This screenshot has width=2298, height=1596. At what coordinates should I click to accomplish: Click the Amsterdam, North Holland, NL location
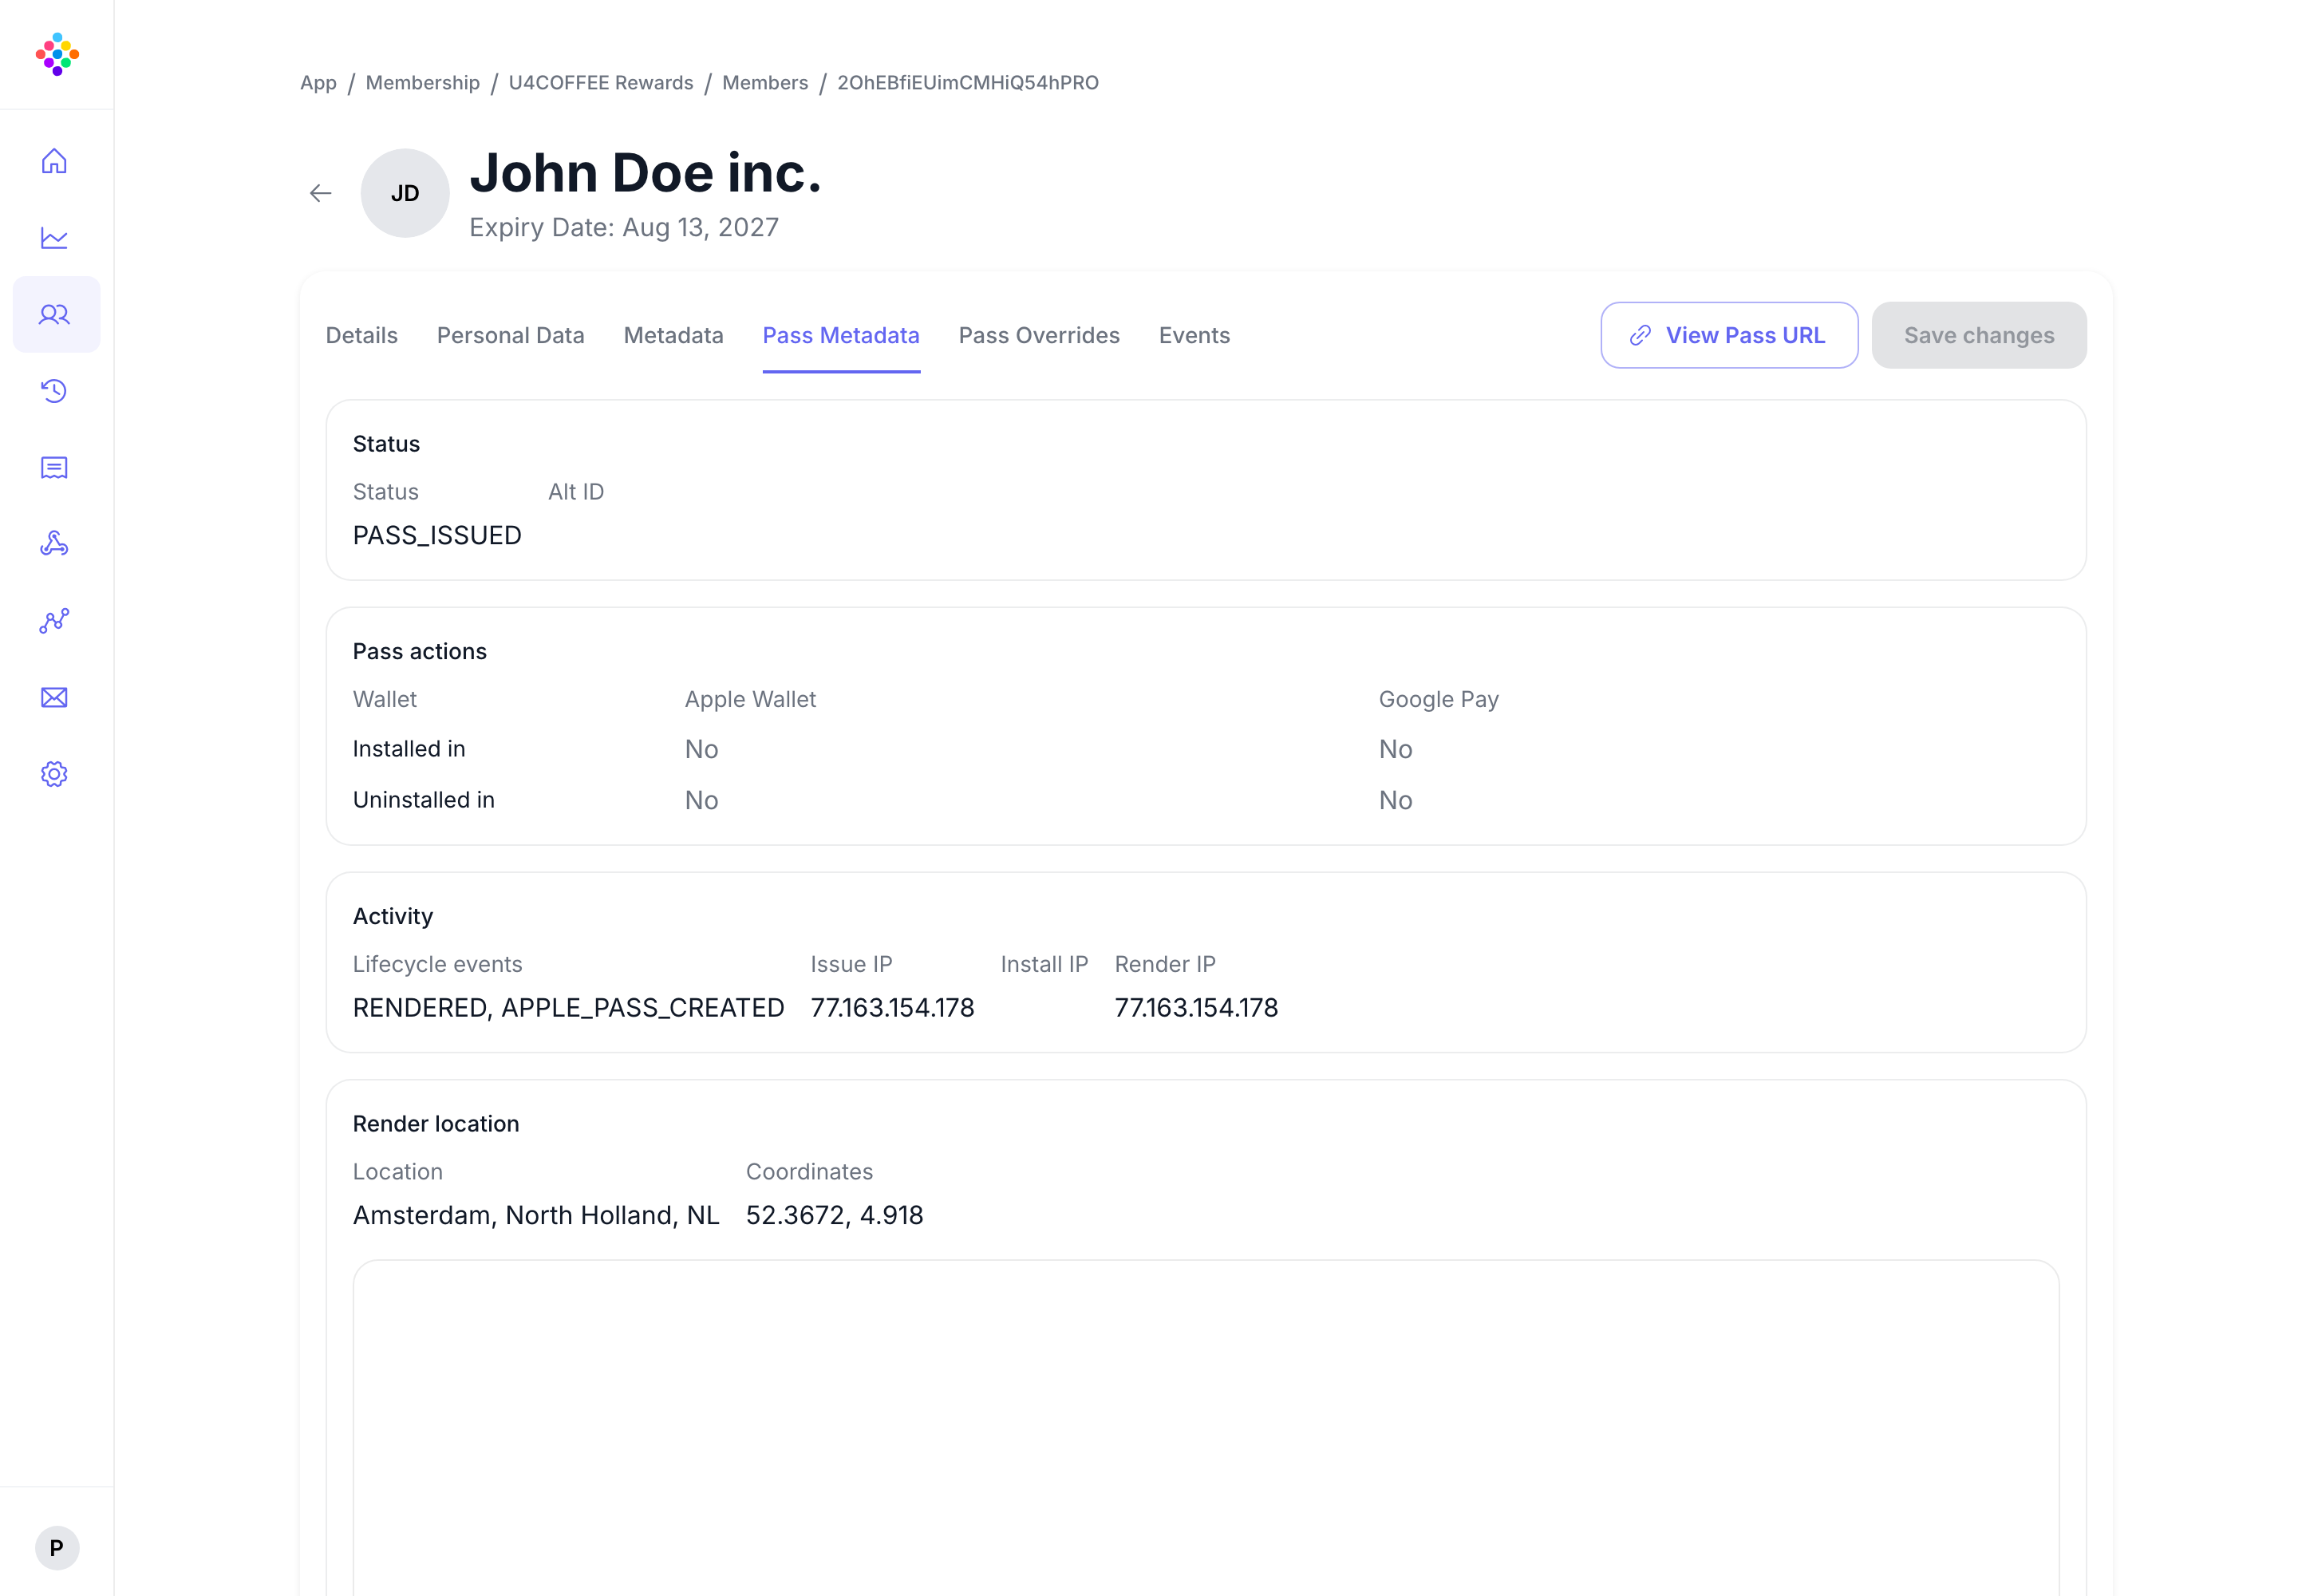pyautogui.click(x=536, y=1215)
